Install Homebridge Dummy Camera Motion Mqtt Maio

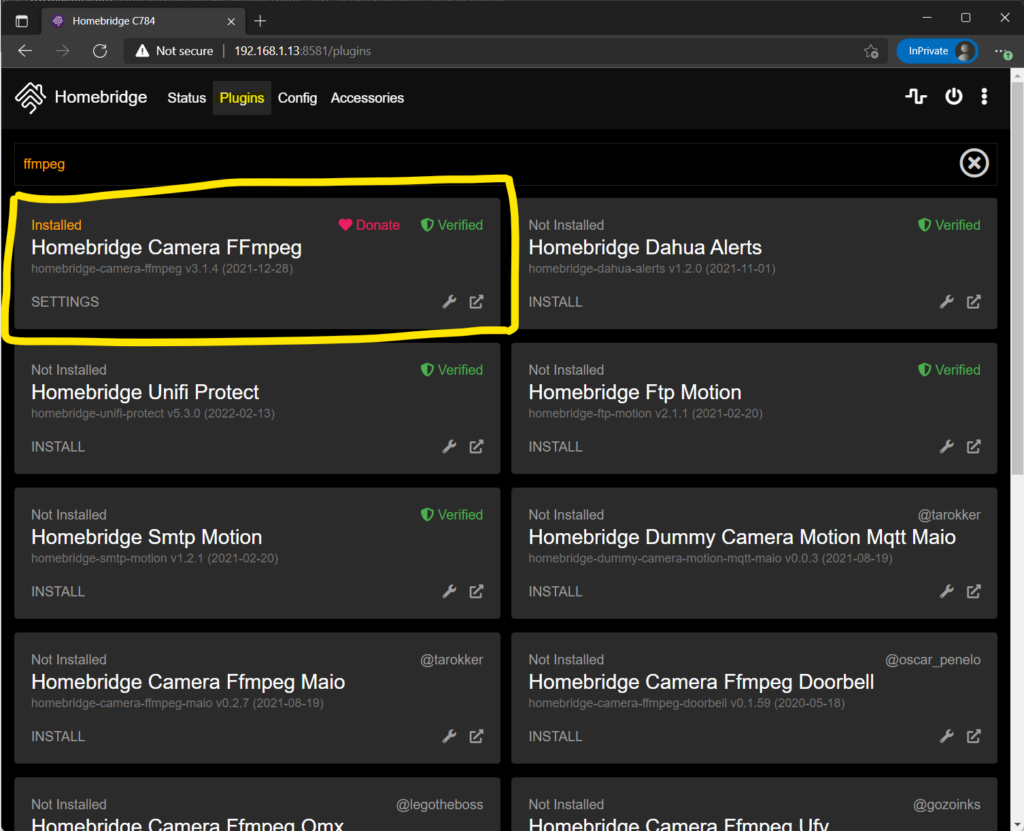tap(555, 592)
